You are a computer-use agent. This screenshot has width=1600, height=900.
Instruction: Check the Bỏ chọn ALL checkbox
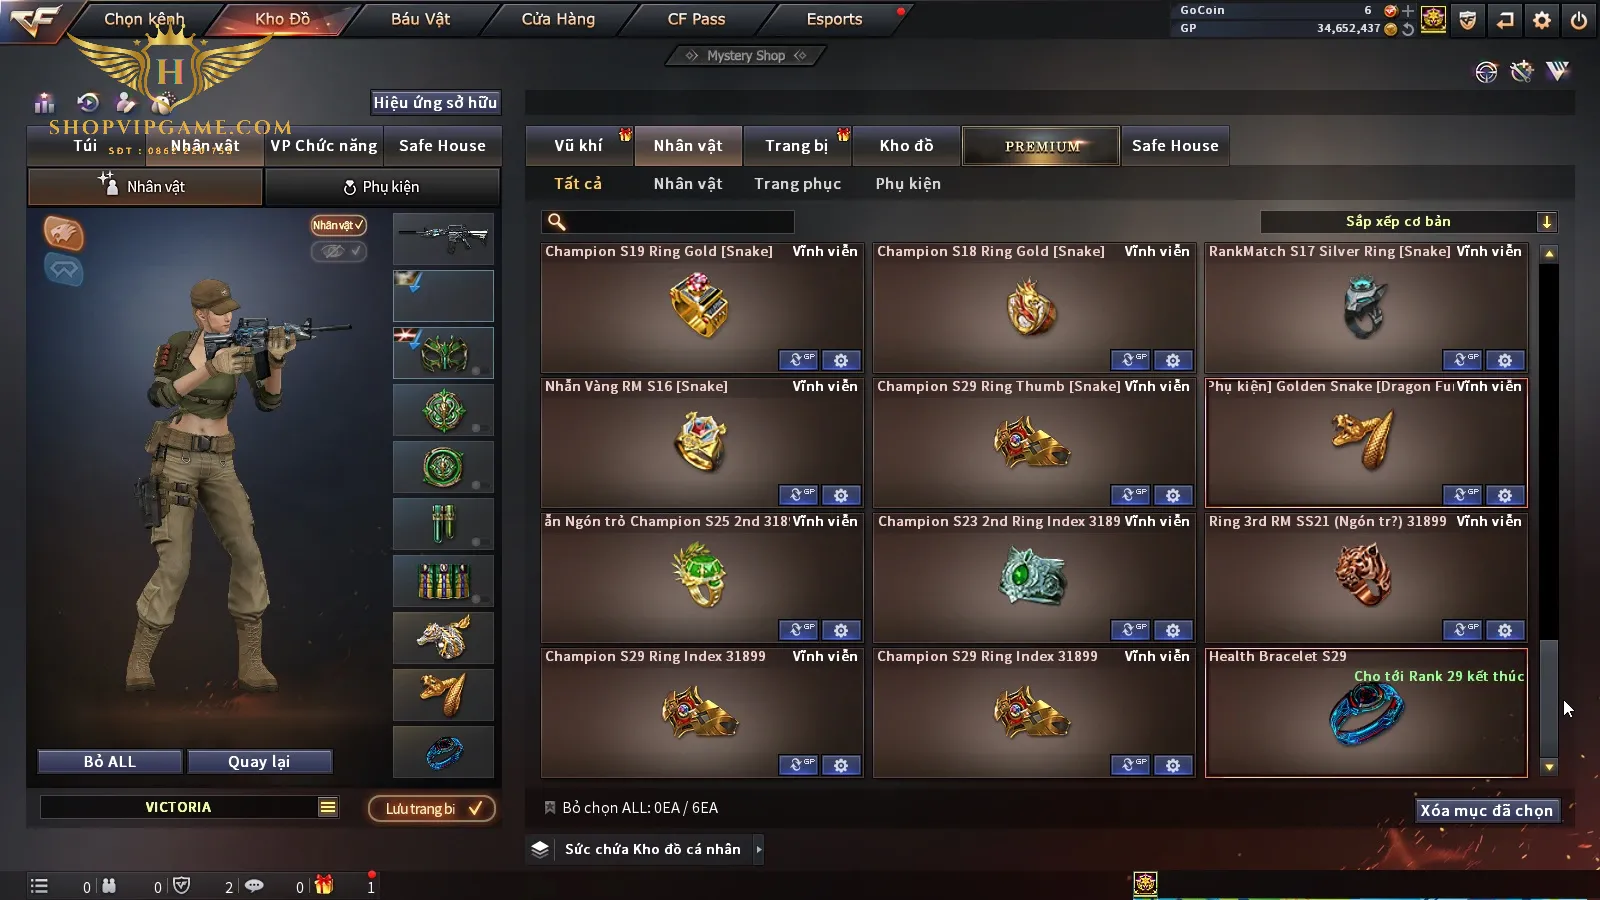(549, 807)
